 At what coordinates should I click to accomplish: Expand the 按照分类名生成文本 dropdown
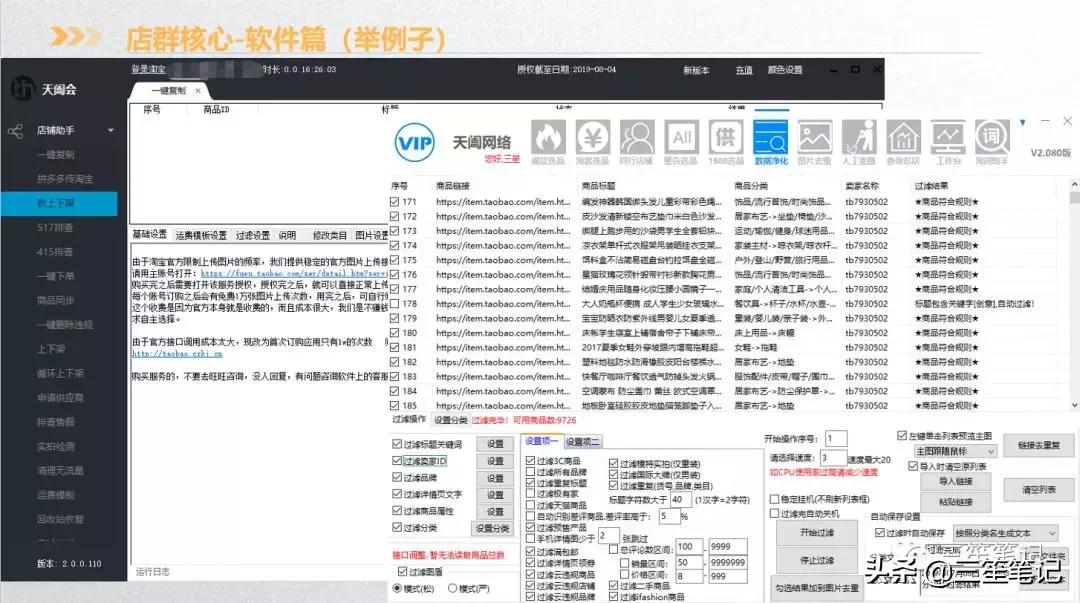click(1004, 531)
